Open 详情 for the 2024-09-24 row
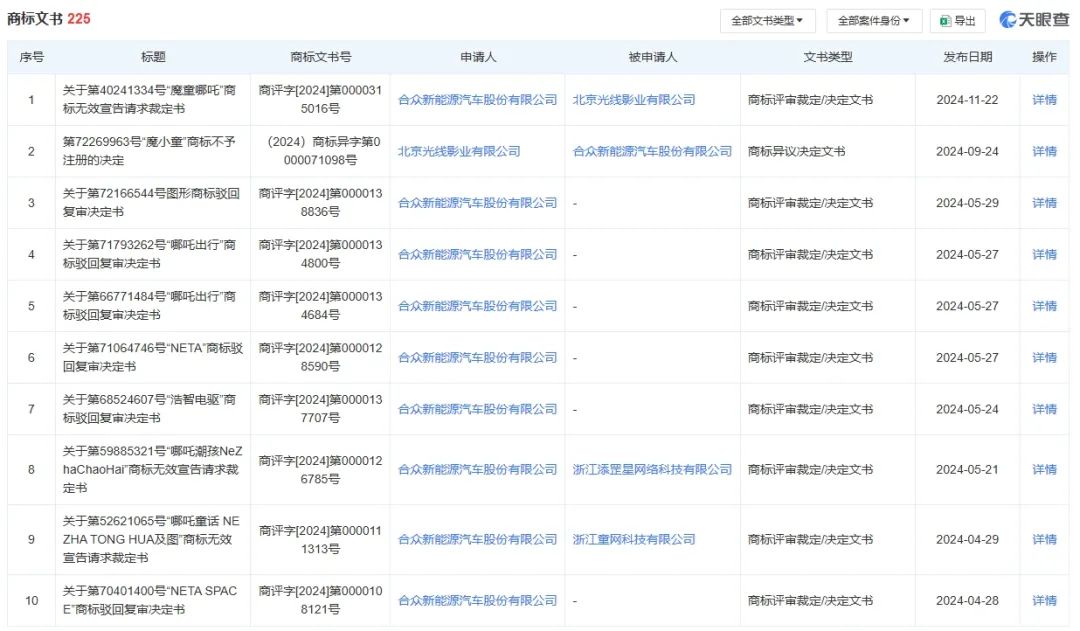1080x631 pixels. pos(1044,152)
